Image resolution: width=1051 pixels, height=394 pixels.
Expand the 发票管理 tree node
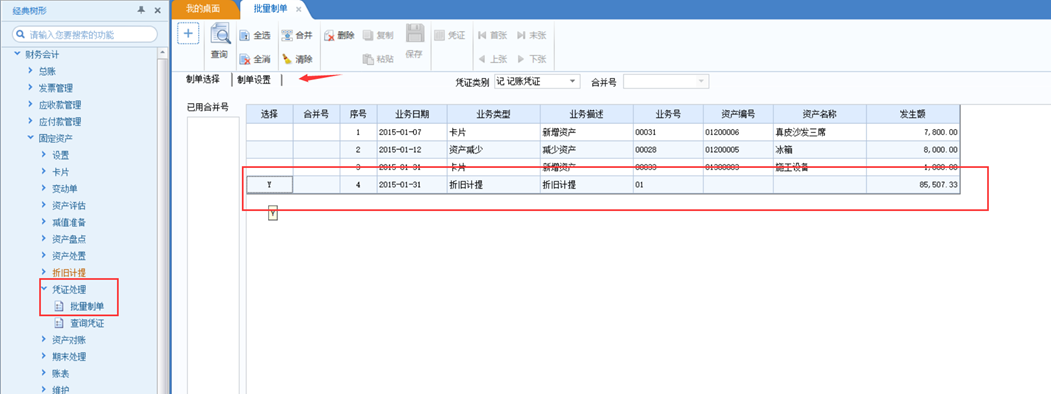pyautogui.click(x=30, y=87)
